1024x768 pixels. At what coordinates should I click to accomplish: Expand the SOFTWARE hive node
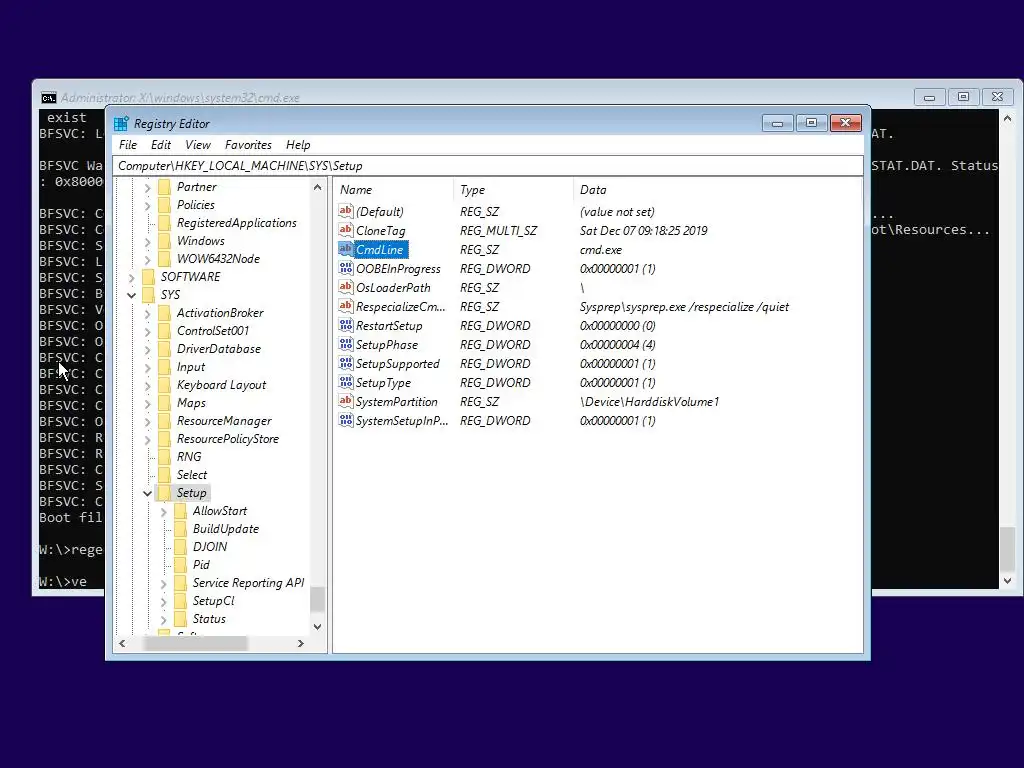(131, 278)
